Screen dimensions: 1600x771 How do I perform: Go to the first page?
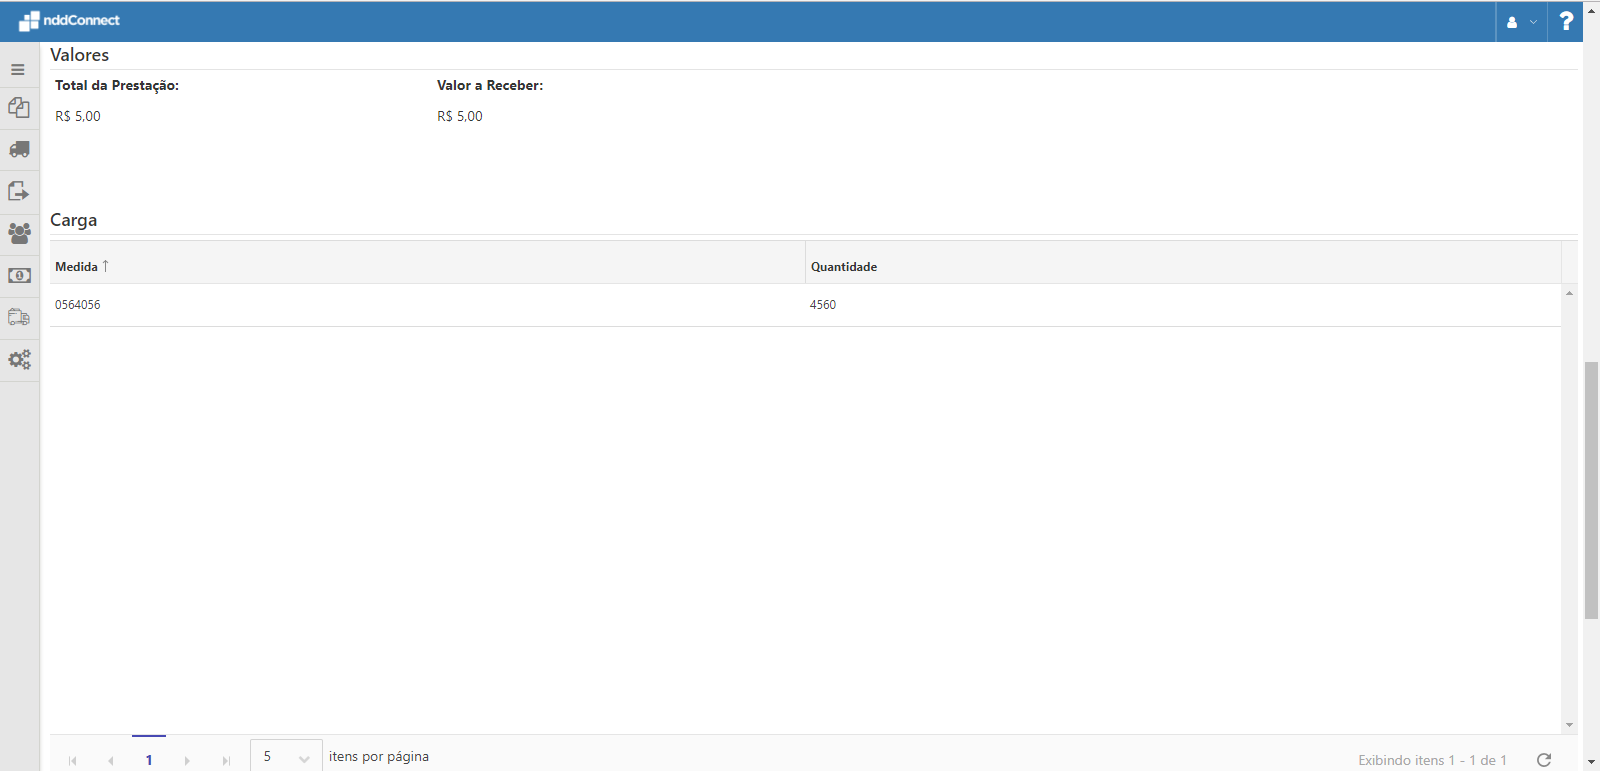[72, 761]
